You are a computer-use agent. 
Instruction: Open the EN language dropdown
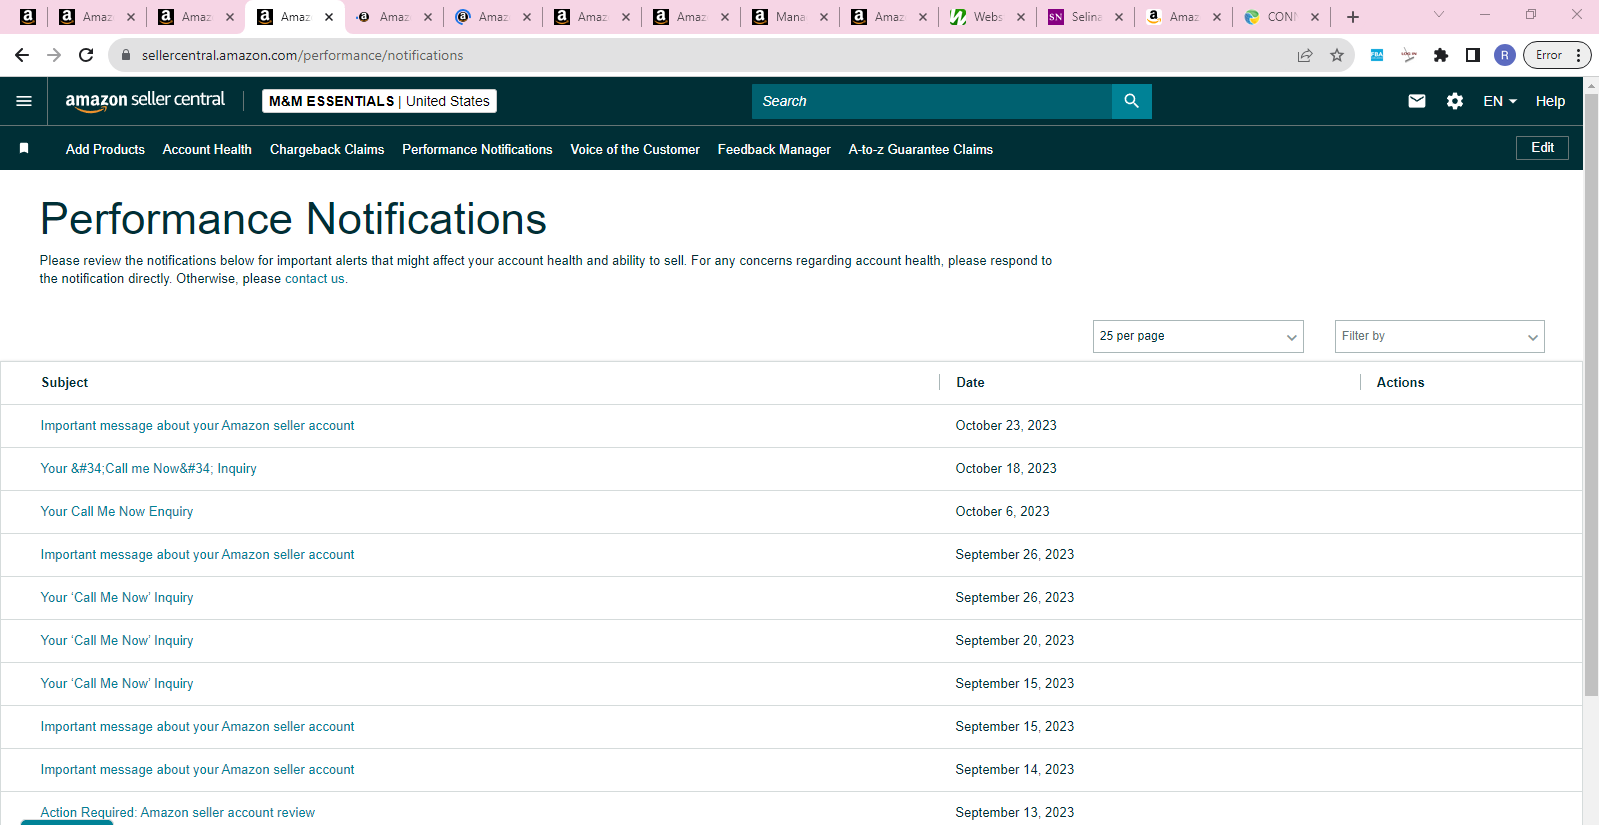[1500, 101]
